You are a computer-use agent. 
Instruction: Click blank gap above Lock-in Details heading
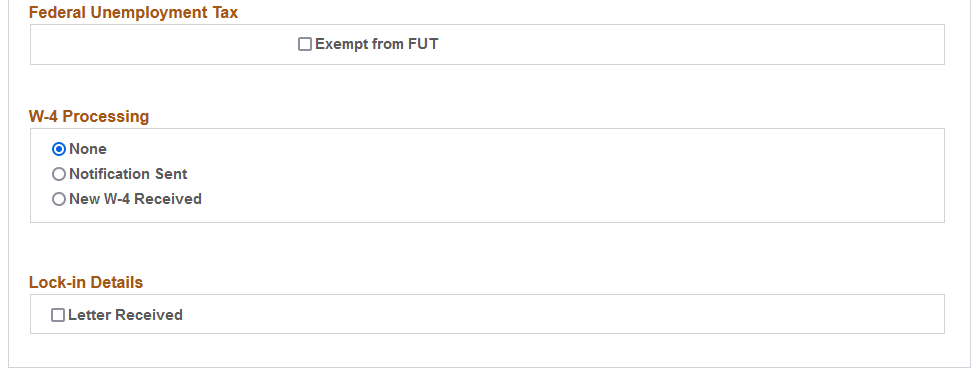(486, 248)
